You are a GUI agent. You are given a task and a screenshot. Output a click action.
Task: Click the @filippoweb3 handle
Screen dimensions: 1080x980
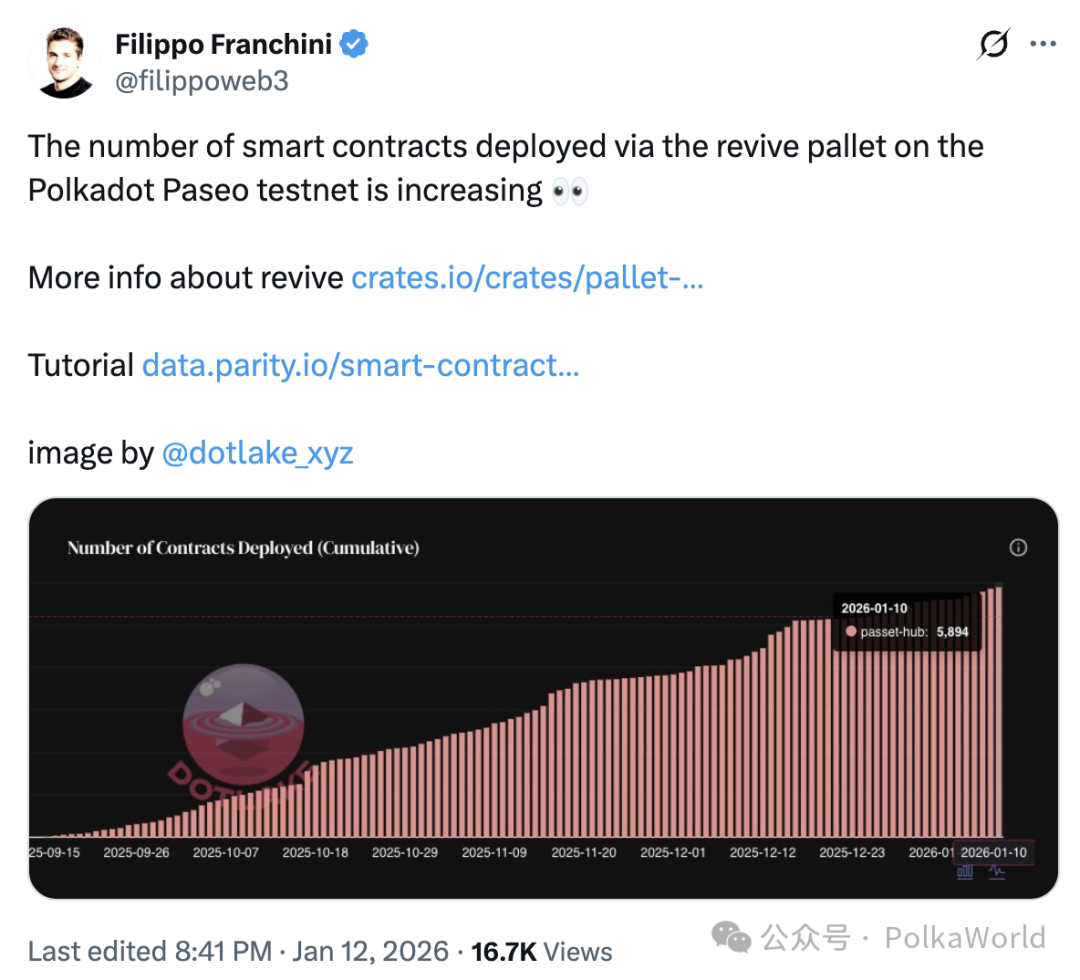(x=202, y=81)
